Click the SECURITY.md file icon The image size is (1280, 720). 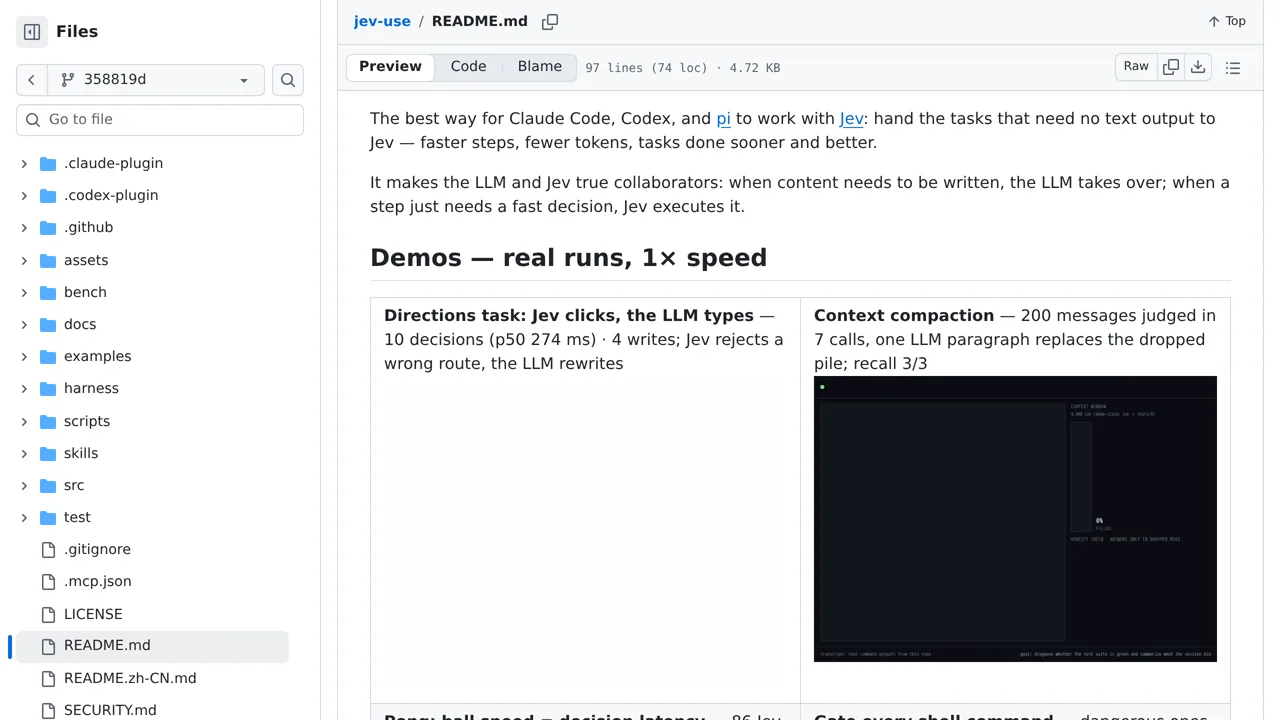click(48, 710)
